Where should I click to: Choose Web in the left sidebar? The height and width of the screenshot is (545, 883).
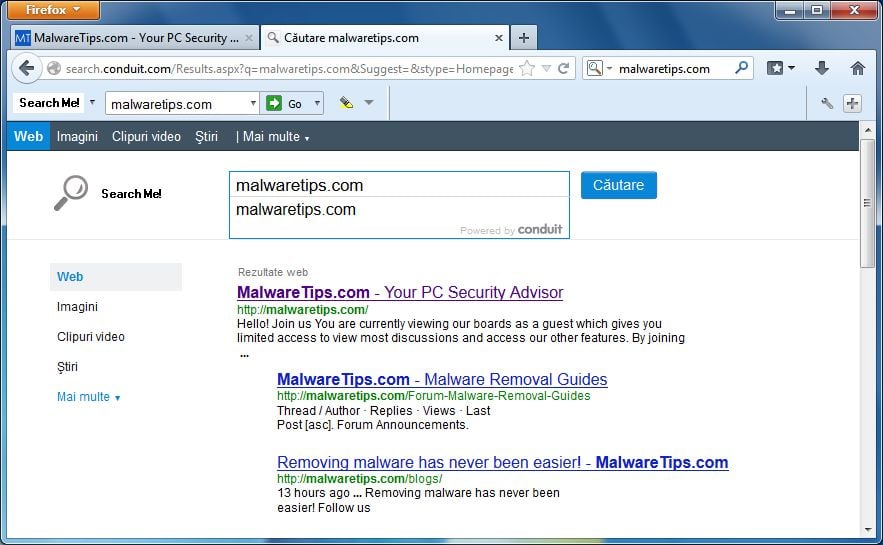click(x=115, y=276)
